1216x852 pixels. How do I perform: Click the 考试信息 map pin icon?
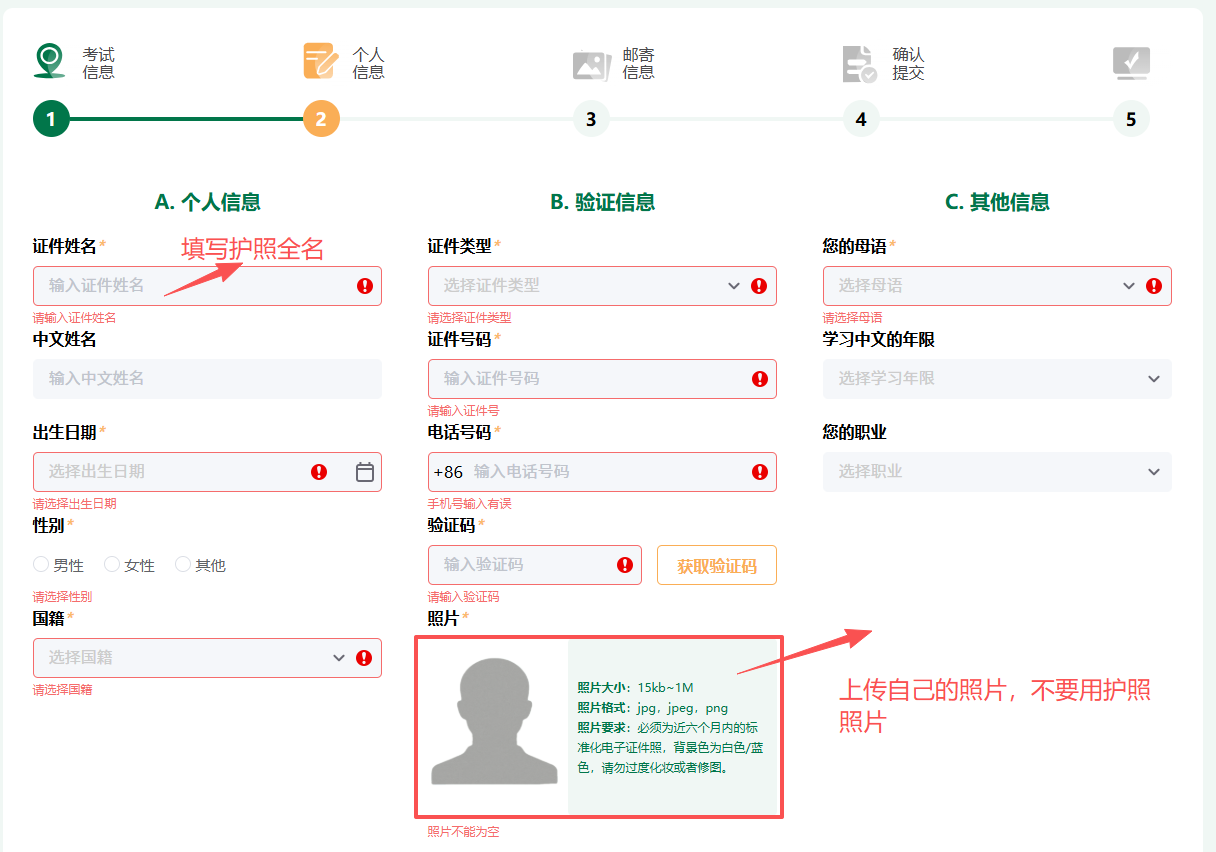(49, 61)
